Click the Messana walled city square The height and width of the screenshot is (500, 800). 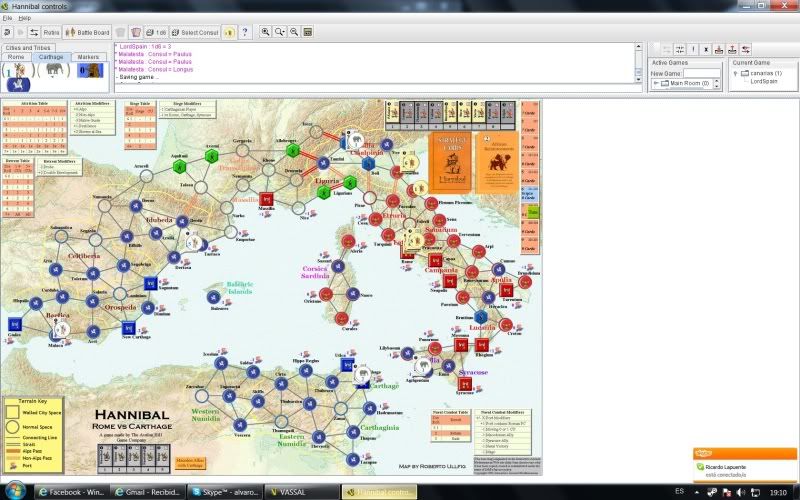[461, 345]
